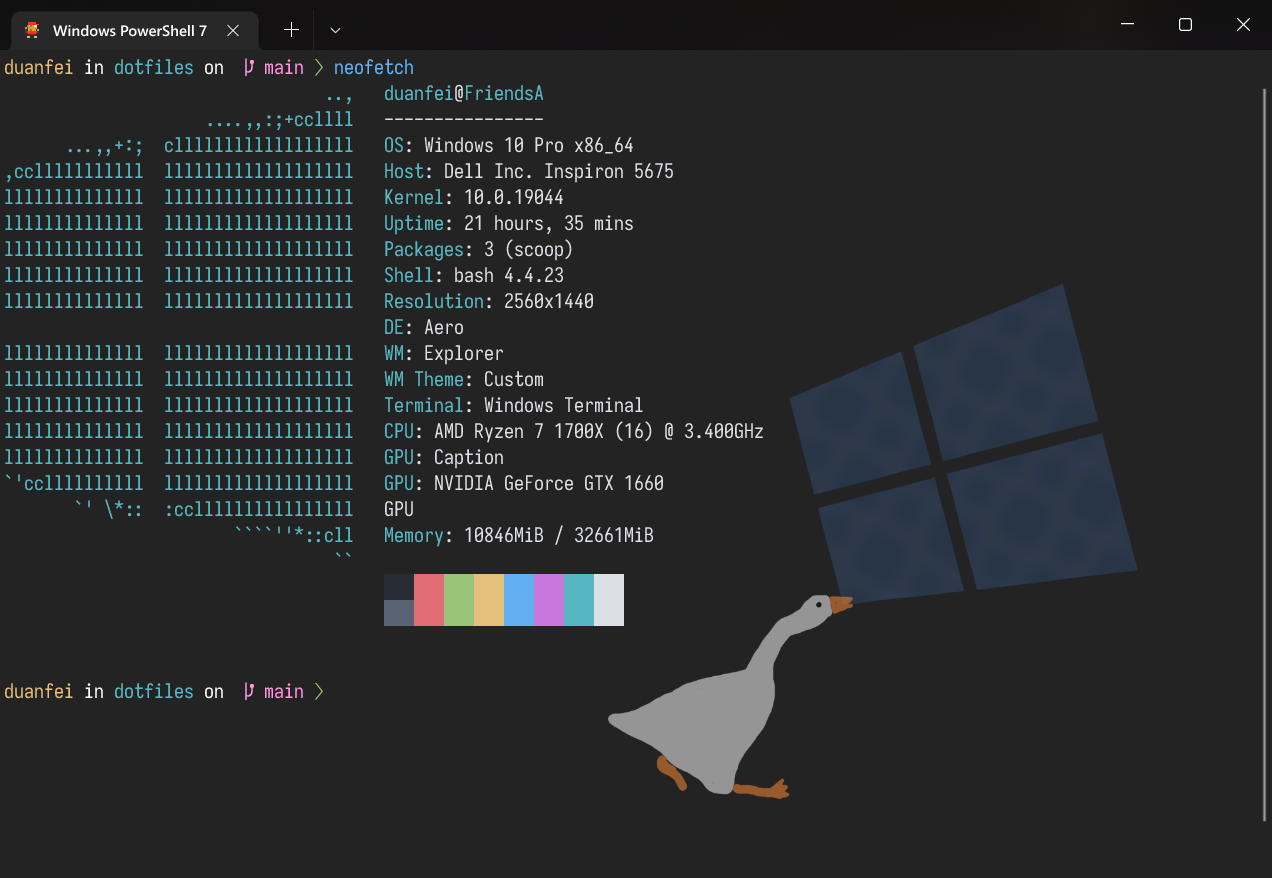1272x878 pixels.
Task: Click the PowerShell tab profile icon
Action: click(33, 31)
